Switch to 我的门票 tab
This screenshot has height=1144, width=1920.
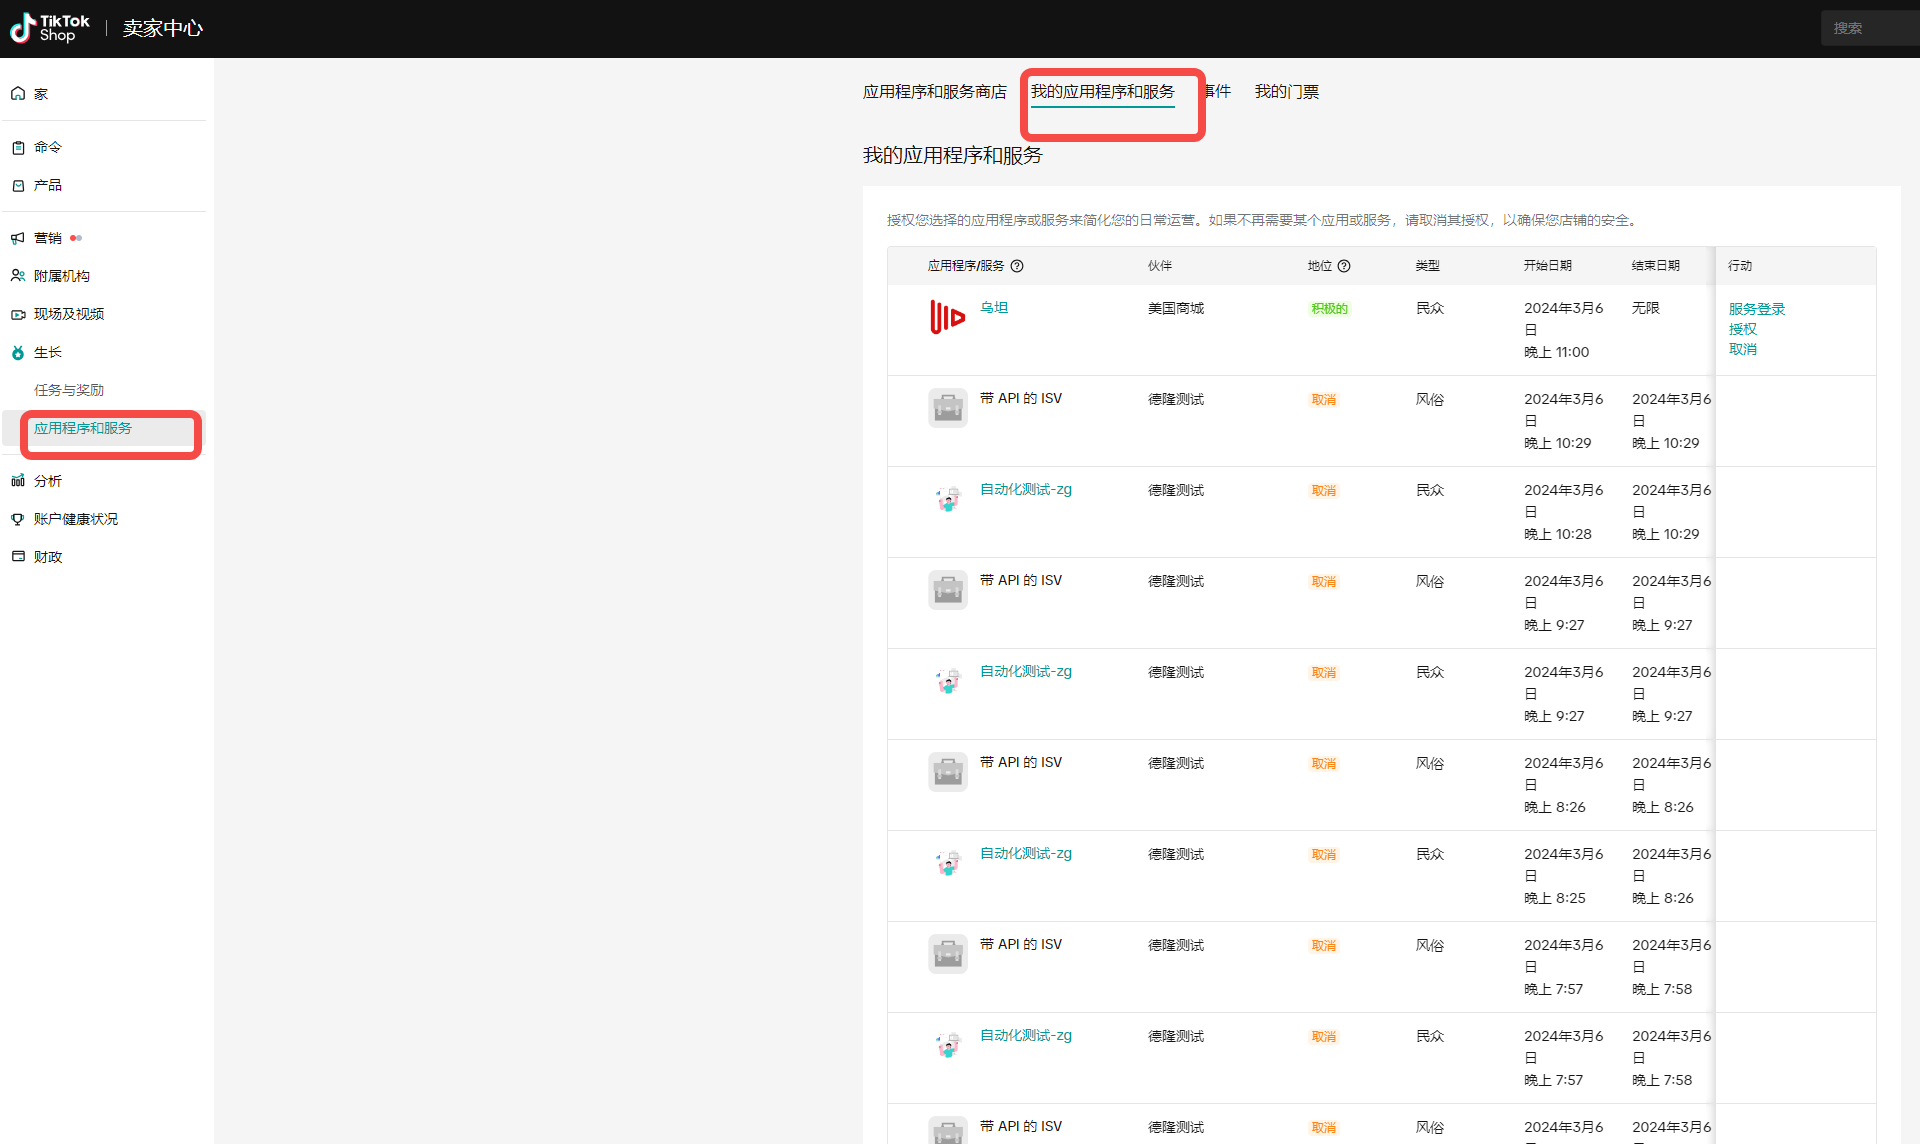[1286, 92]
